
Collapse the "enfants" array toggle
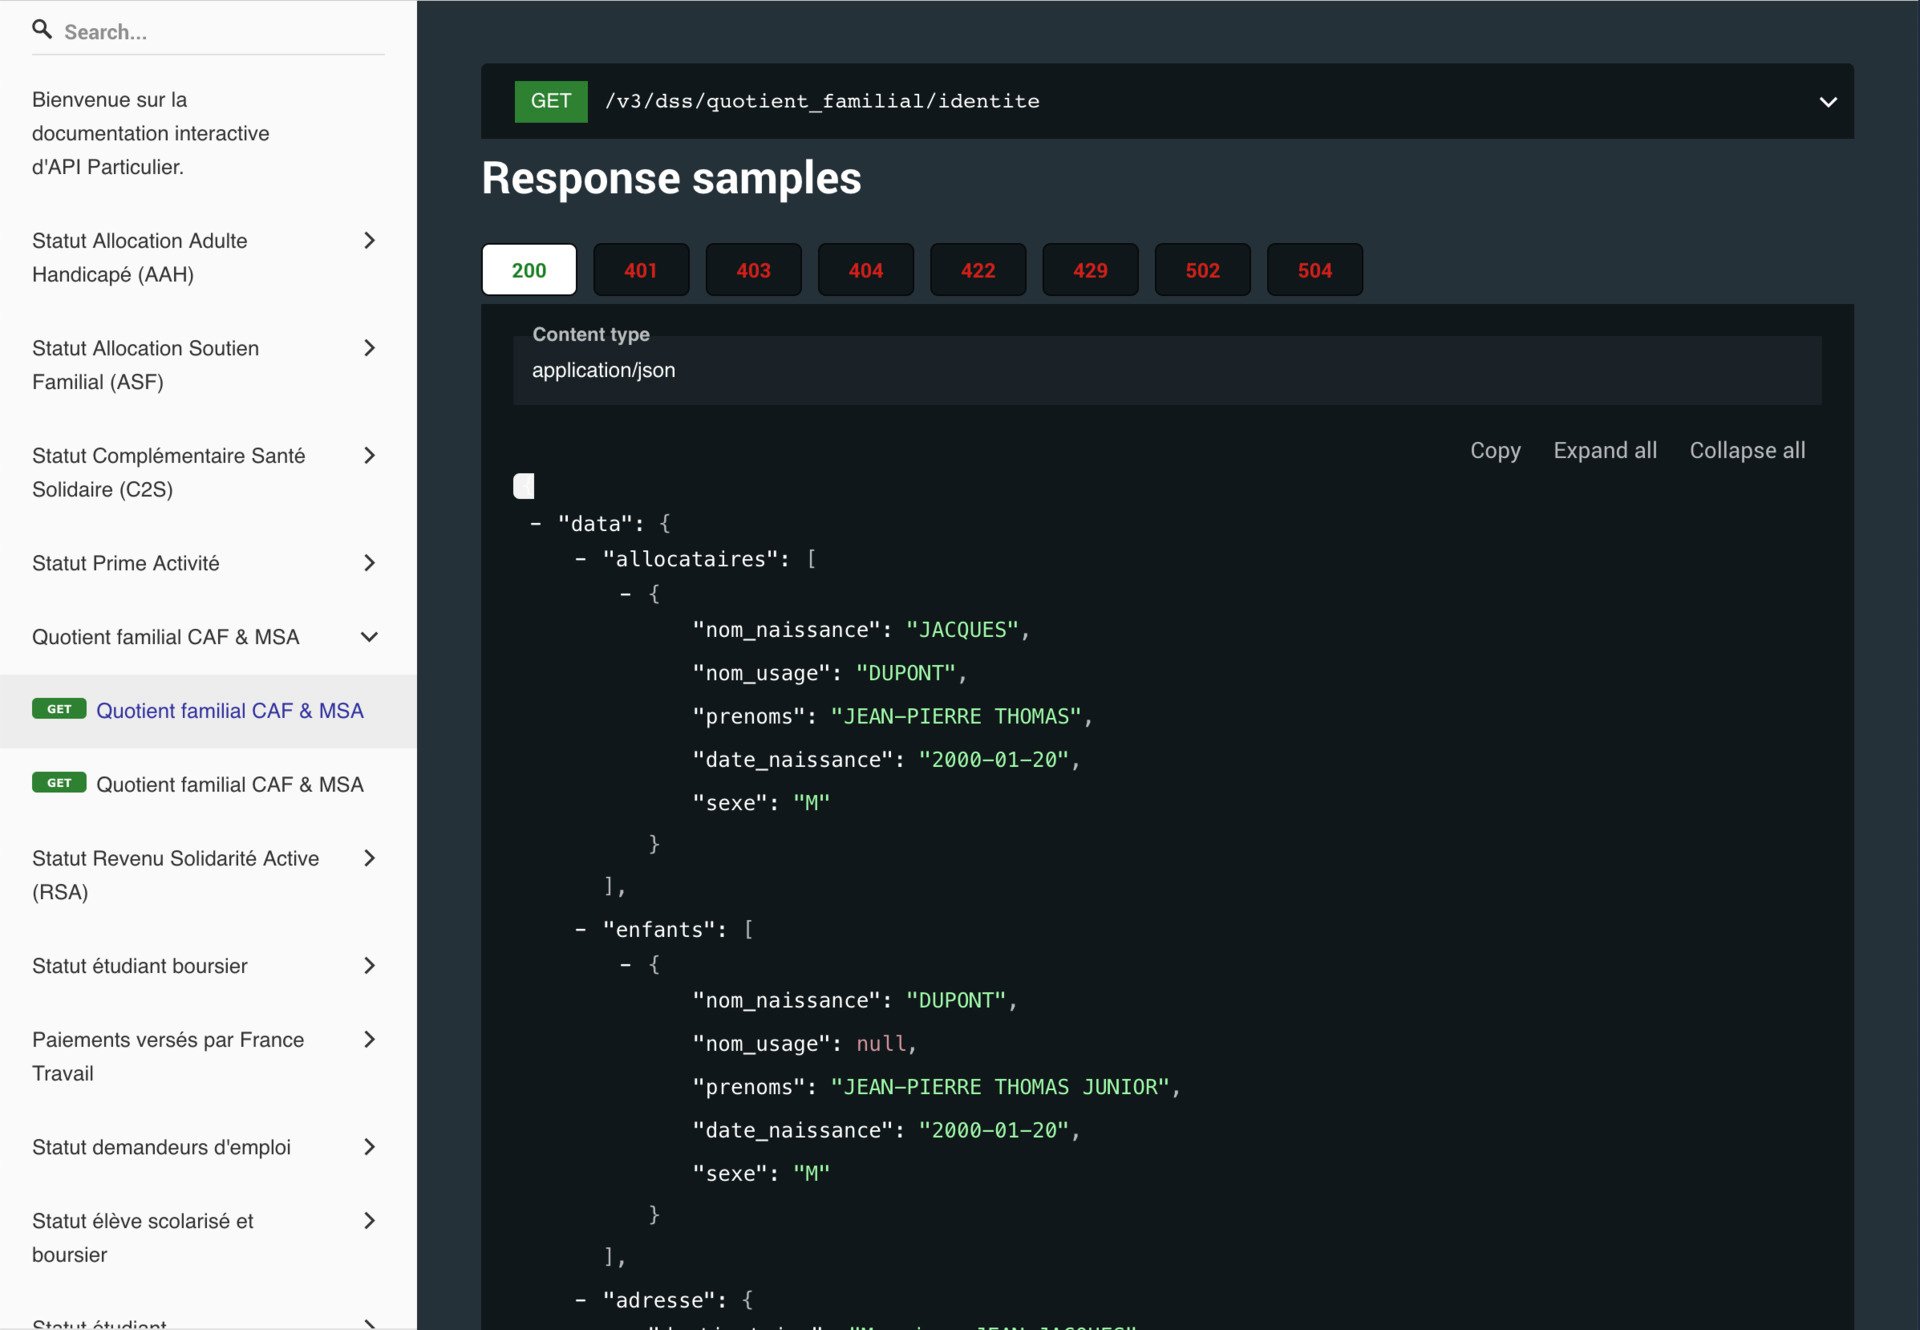[581, 929]
